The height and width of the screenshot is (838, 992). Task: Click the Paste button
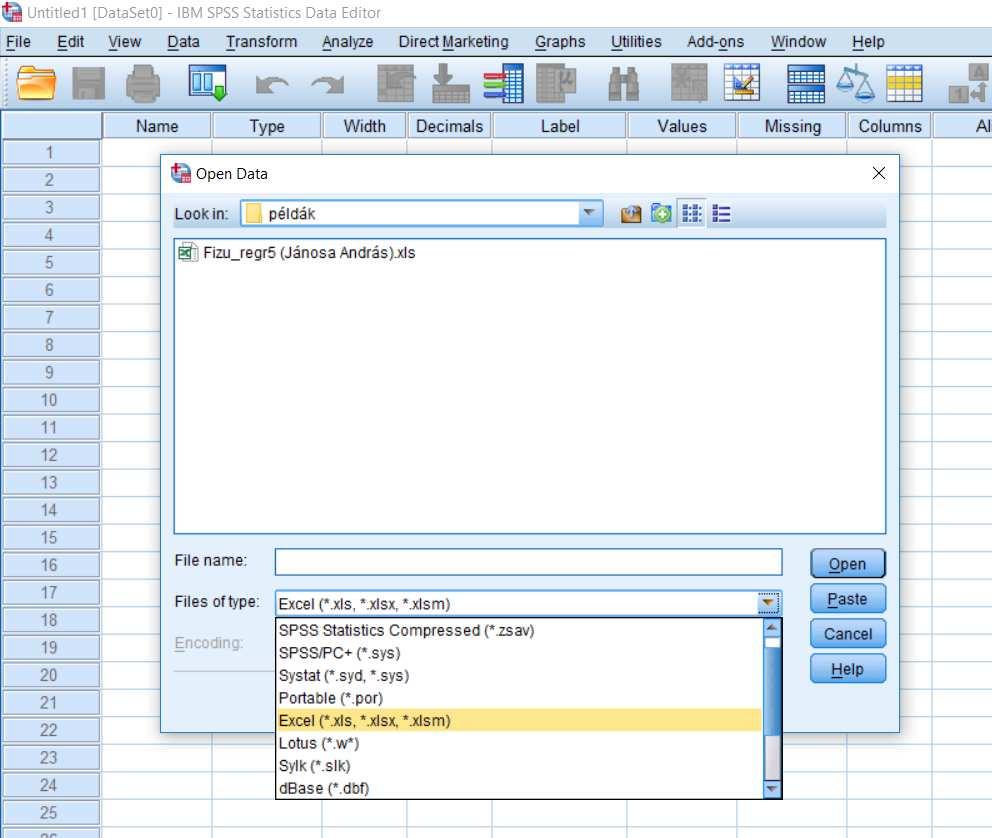848,599
